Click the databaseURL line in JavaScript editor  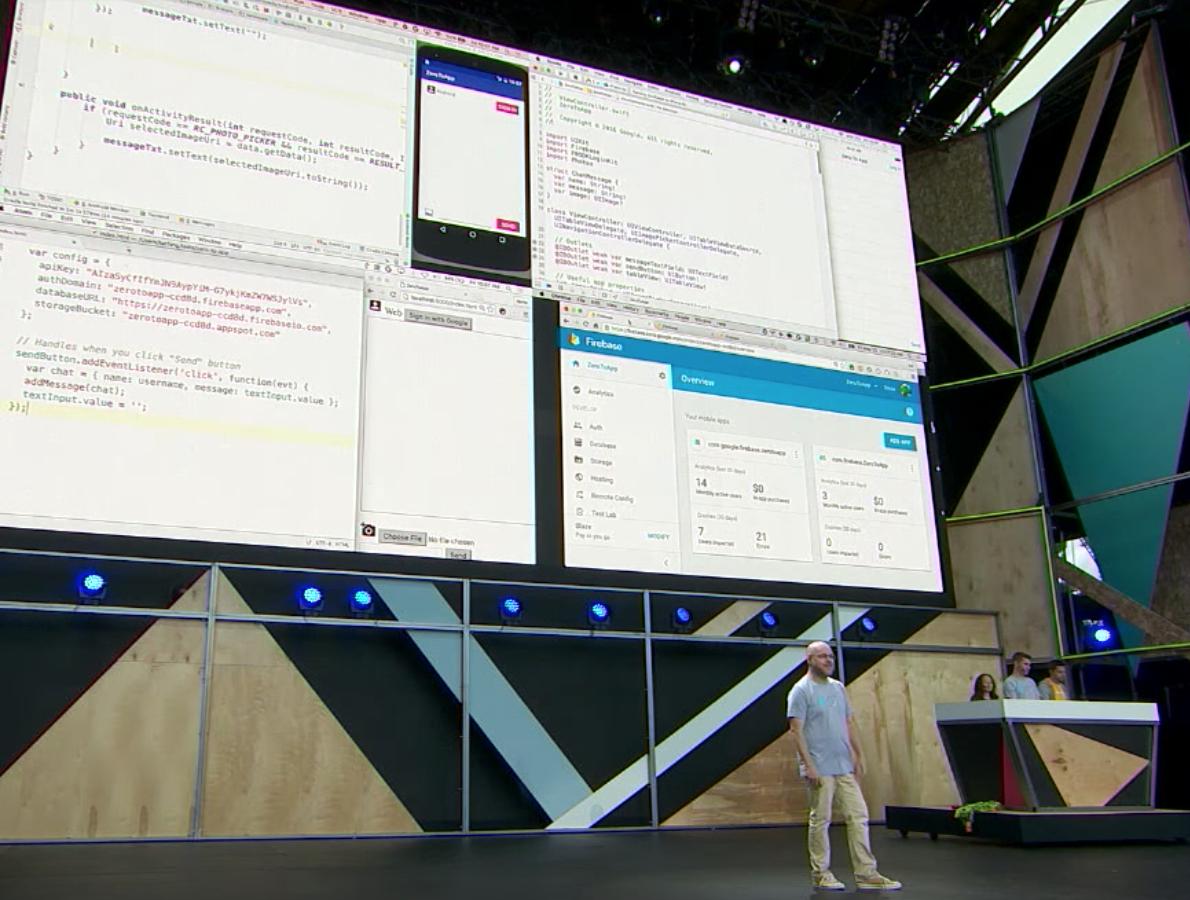pyautogui.click(x=184, y=310)
